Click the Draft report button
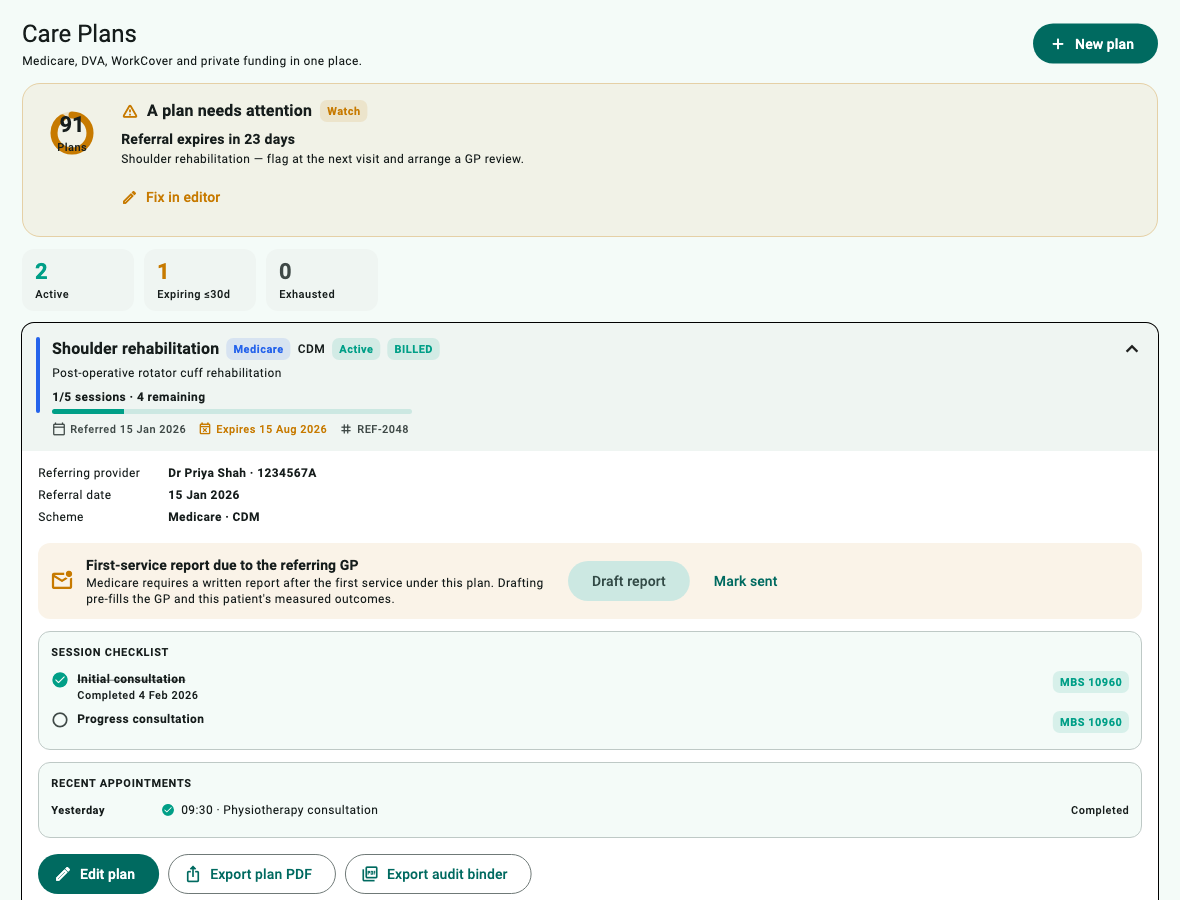Image resolution: width=1180 pixels, height=900 pixels. tap(628, 581)
